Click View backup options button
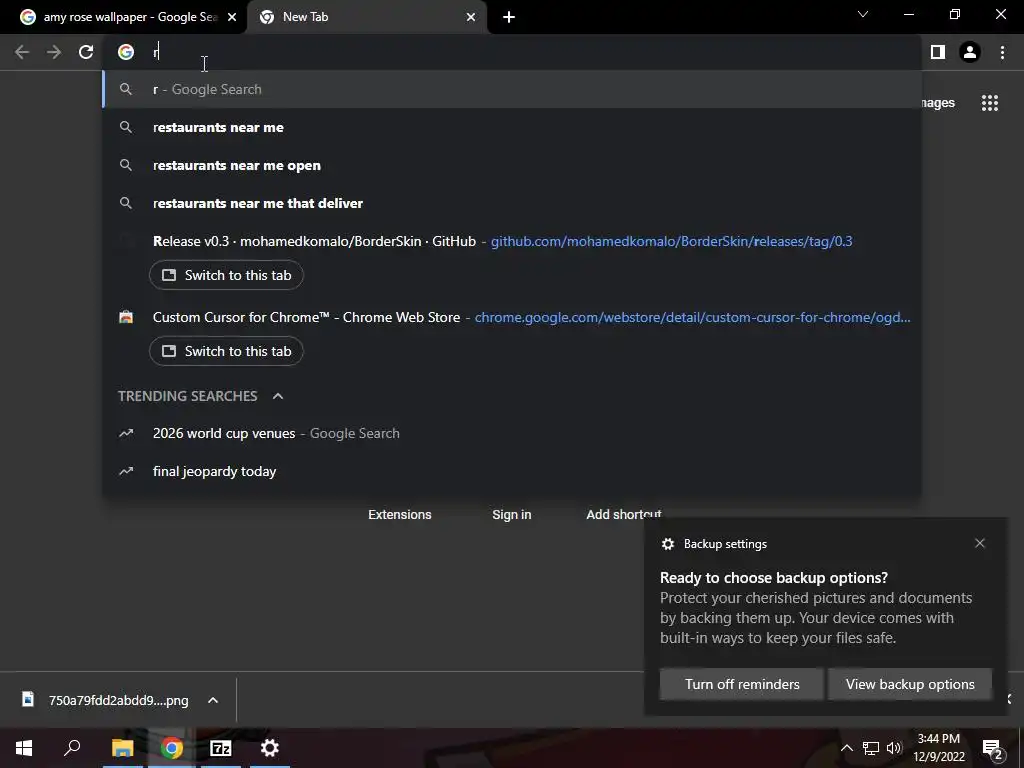 (x=910, y=684)
